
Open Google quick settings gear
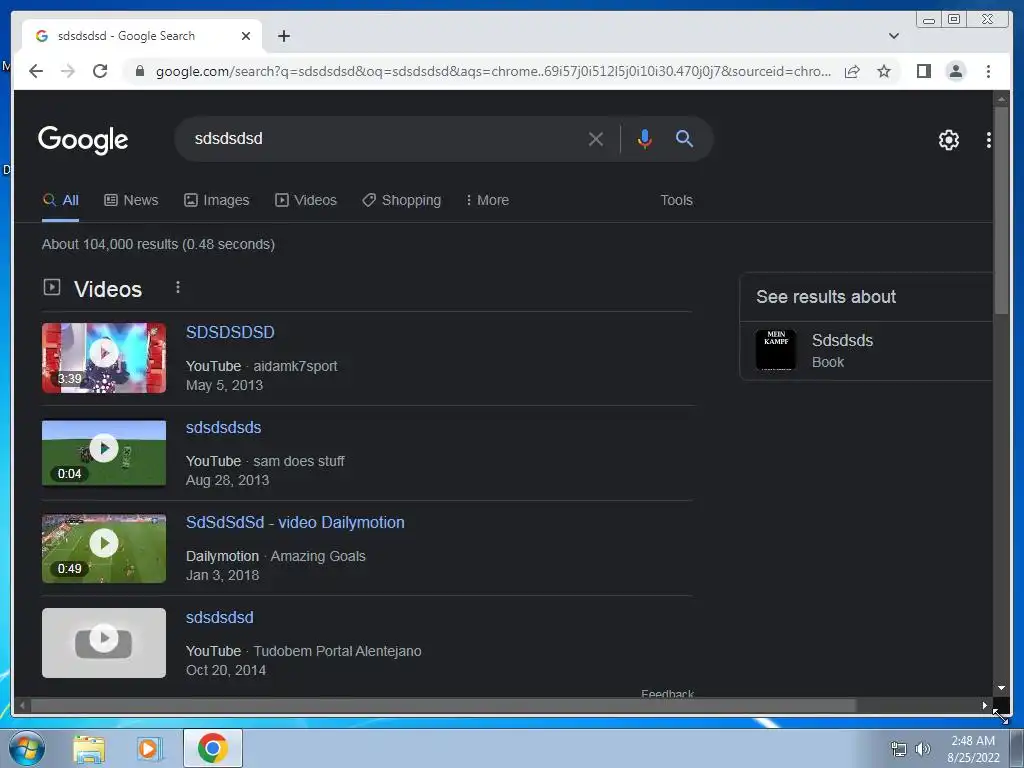pyautogui.click(x=948, y=140)
